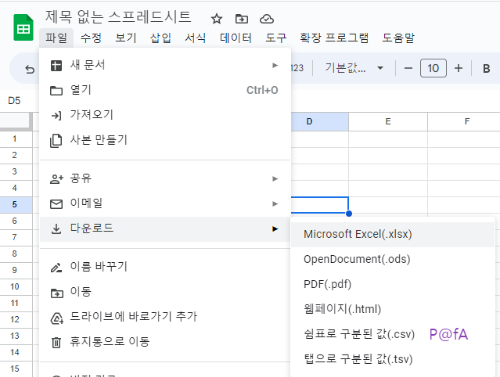Screen dimensions: 500x377
Task: Open the 보기 menu
Action: pos(126,38)
